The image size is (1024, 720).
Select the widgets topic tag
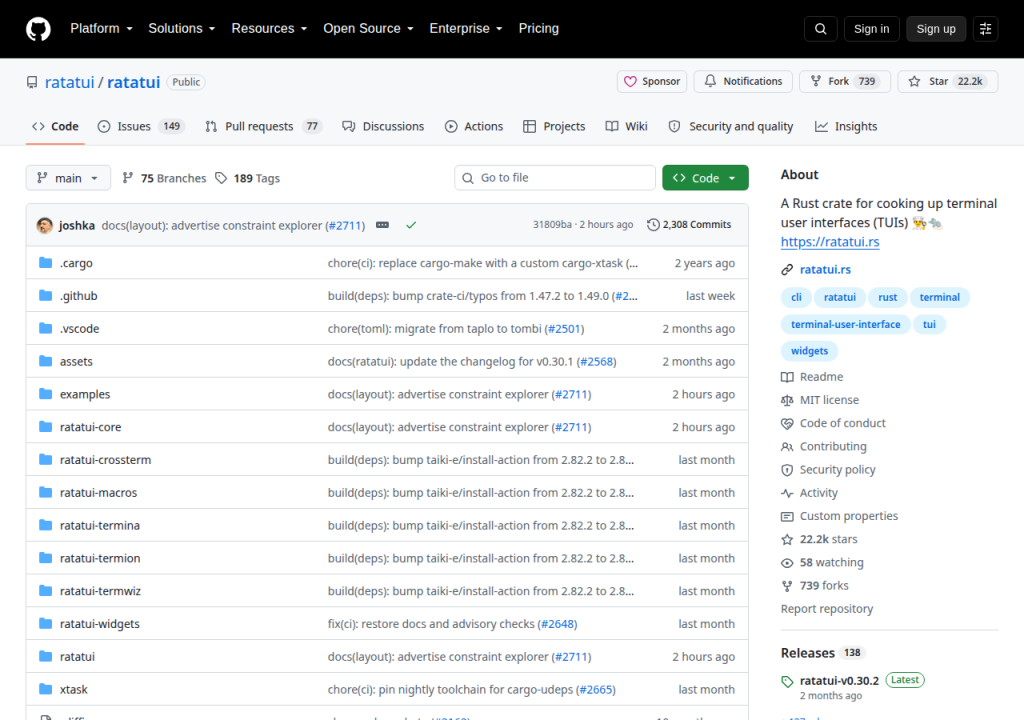coord(810,351)
